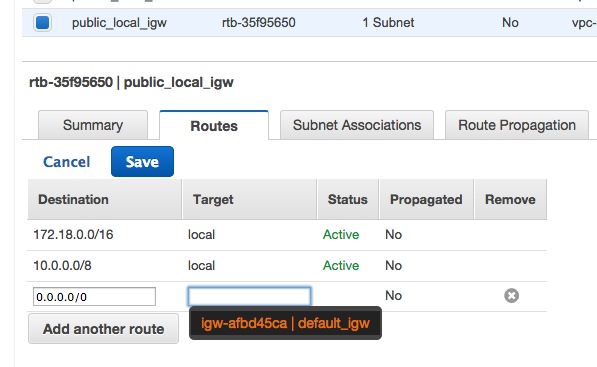Cancel route editing

(67, 162)
